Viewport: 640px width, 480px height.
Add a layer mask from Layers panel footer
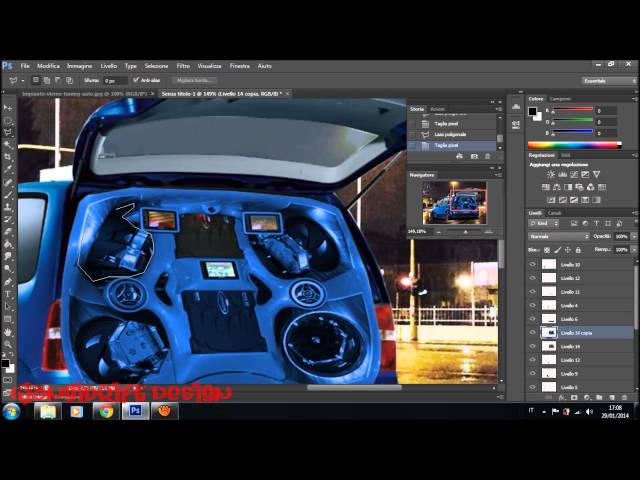click(574, 397)
